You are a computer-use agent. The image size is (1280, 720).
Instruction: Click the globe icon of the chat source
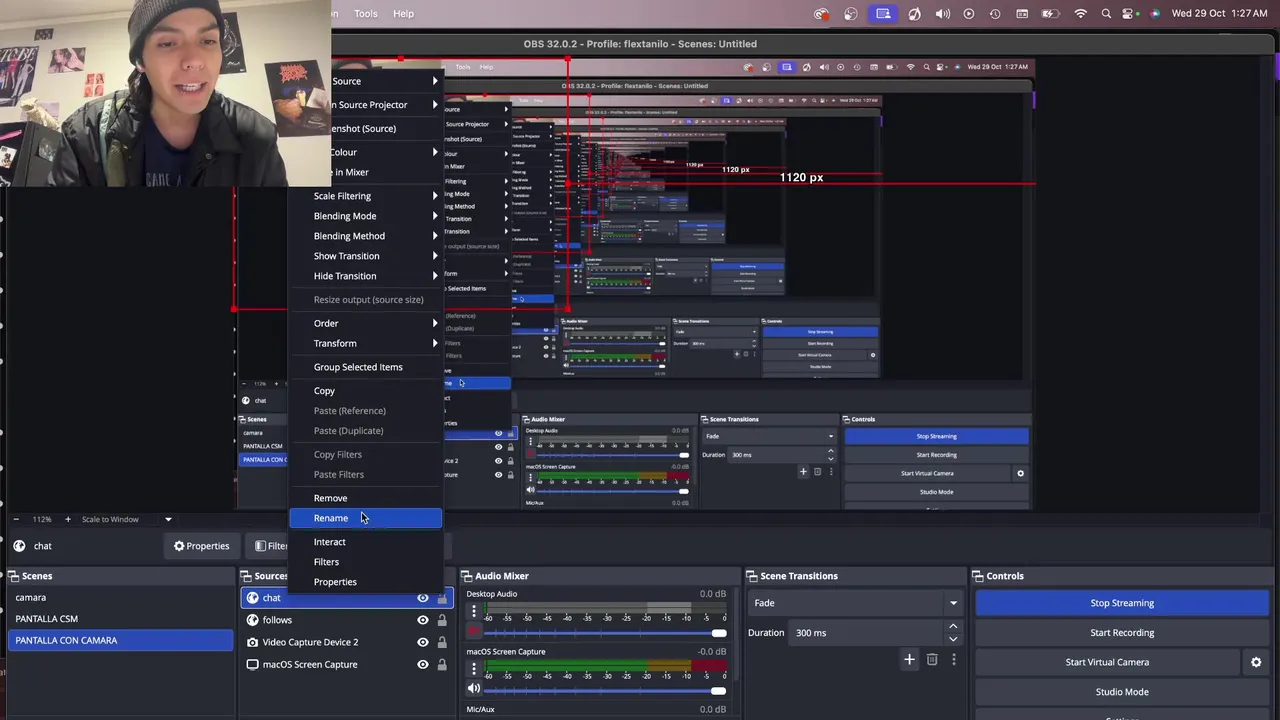pyautogui.click(x=252, y=598)
